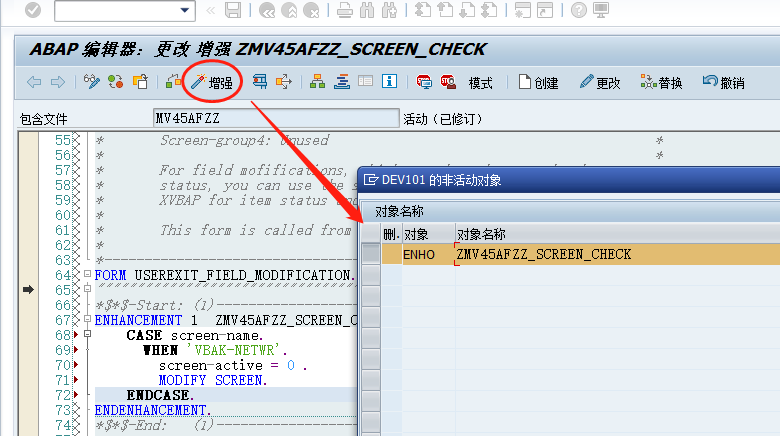Image resolution: width=780 pixels, height=436 pixels.
Task: Click the Print icon
Action: [345, 10]
